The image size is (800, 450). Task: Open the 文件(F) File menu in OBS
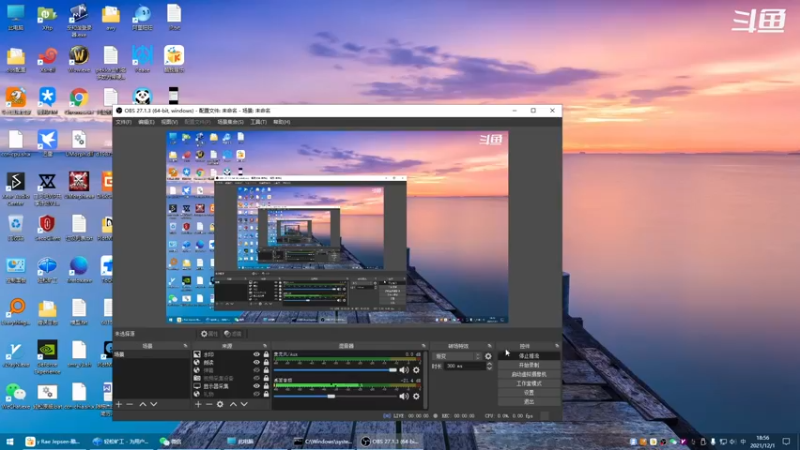point(123,122)
